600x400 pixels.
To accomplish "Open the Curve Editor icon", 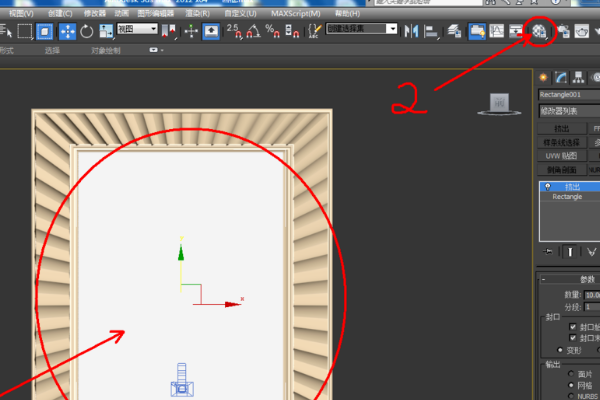I will click(x=497, y=31).
